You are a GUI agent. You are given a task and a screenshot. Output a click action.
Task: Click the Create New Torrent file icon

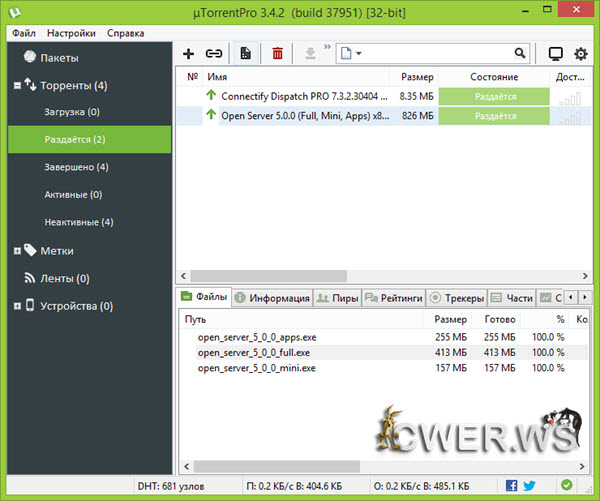click(246, 53)
